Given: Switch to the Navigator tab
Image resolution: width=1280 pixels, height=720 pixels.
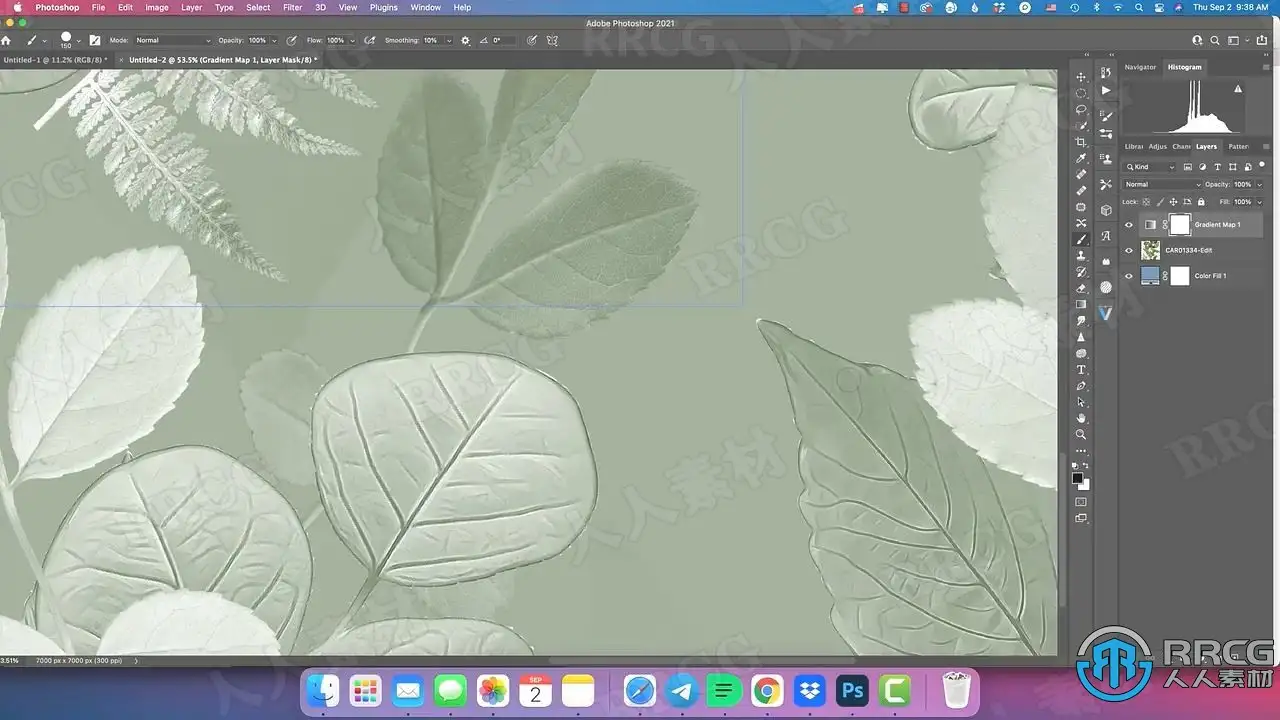Looking at the screenshot, I should (x=1140, y=67).
